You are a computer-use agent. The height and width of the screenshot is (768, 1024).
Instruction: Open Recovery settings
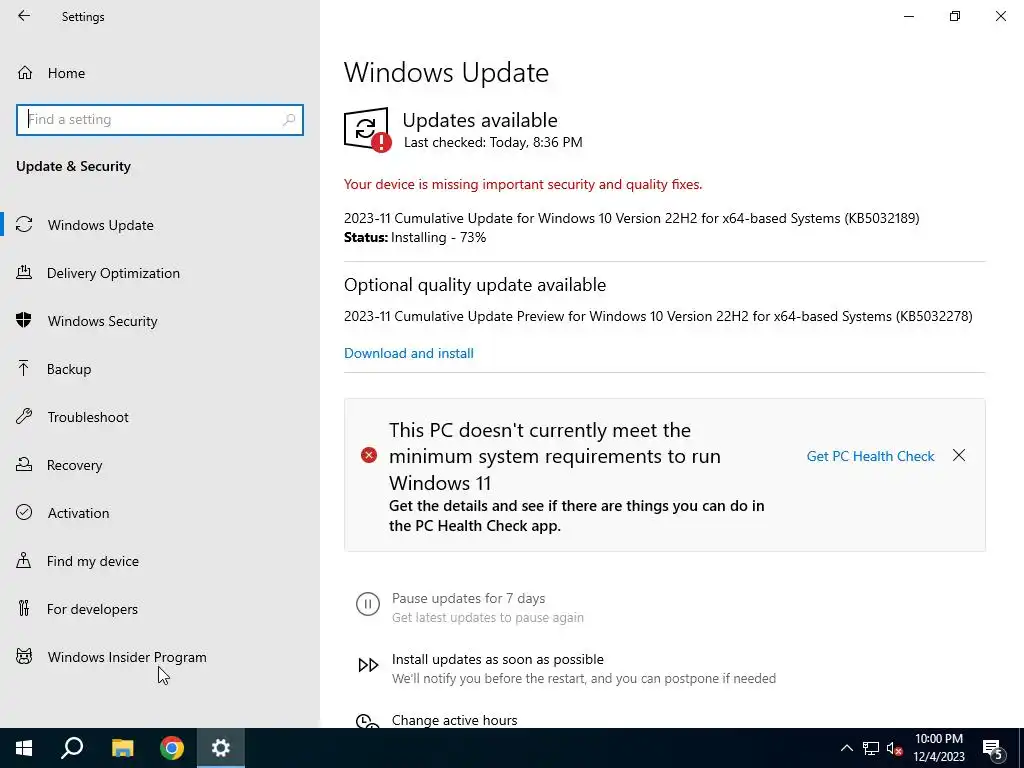pos(74,465)
